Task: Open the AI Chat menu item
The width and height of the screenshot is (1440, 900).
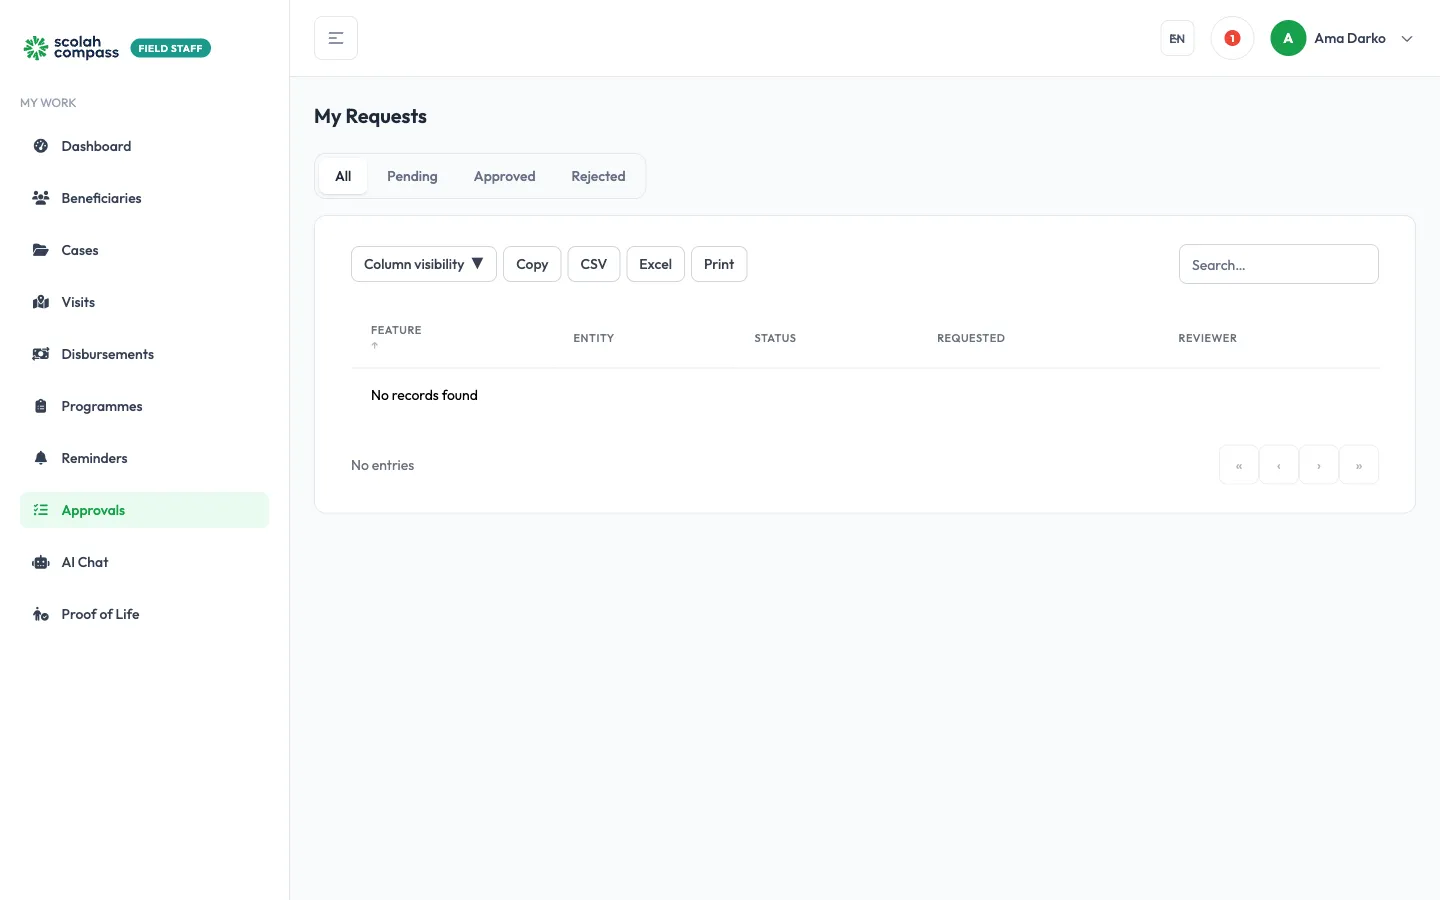Action: tap(144, 562)
